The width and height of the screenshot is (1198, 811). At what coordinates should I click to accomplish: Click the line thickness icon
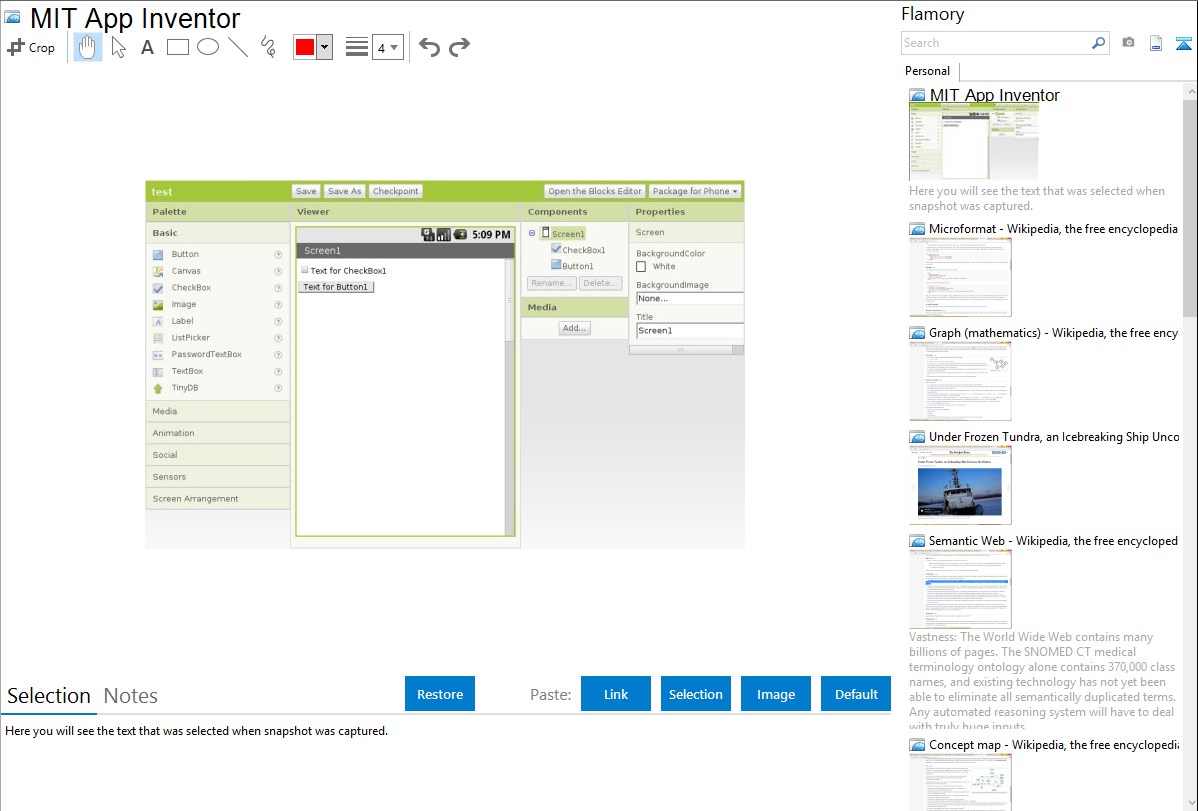pyautogui.click(x=356, y=47)
